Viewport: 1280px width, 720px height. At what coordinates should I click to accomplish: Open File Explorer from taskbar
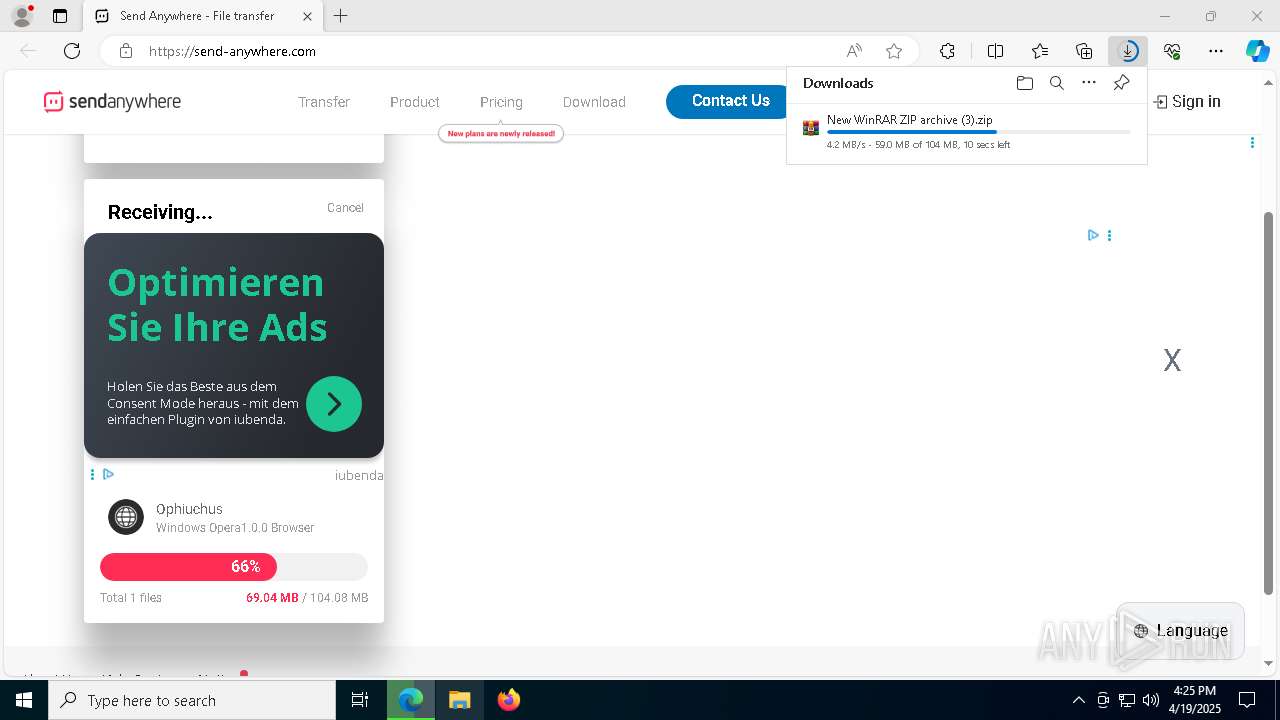[459, 700]
